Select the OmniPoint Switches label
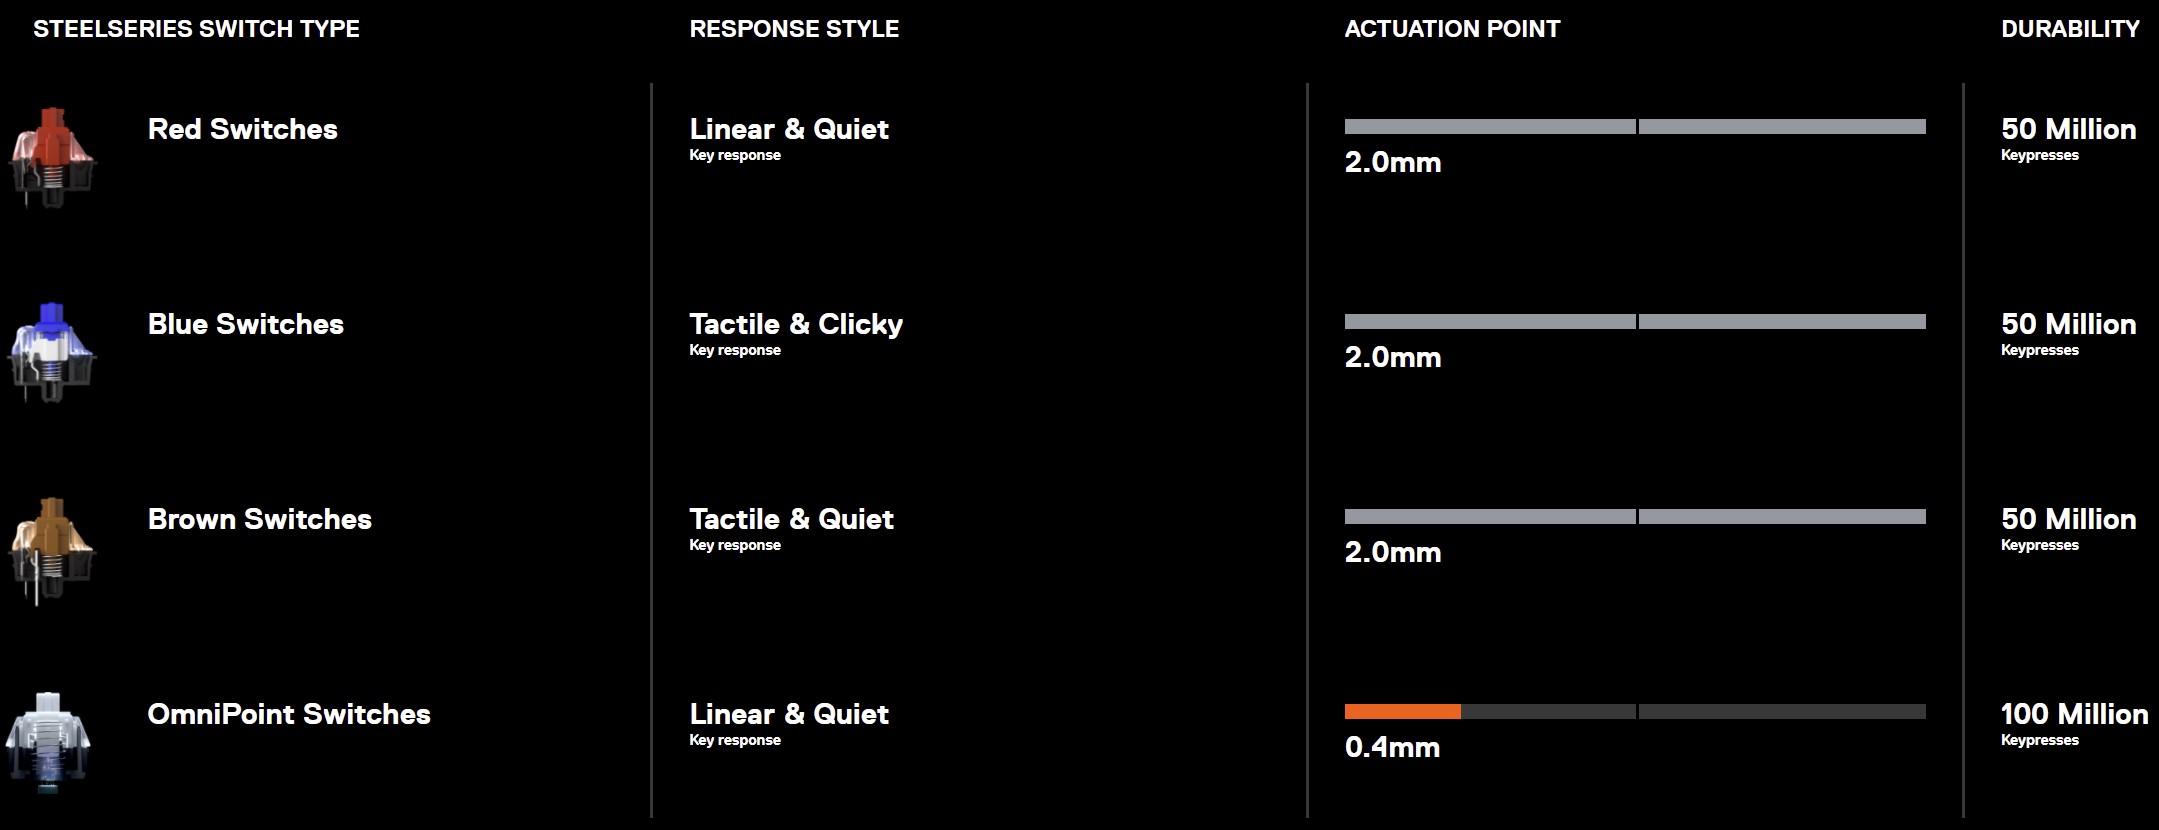Screen dimensions: 2159x830 [289, 714]
